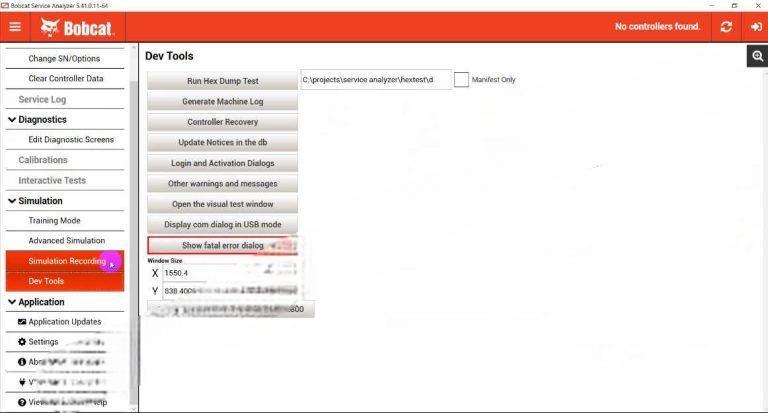Click the plug connection icon in sidebar
Image resolution: width=768 pixels, height=413 pixels.
coord(22,382)
